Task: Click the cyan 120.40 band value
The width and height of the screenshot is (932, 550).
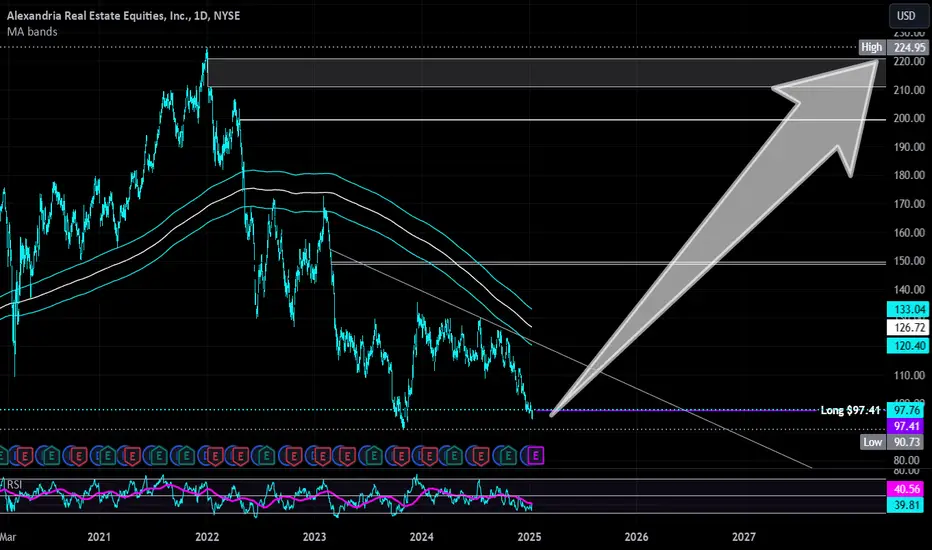Action: tap(909, 345)
